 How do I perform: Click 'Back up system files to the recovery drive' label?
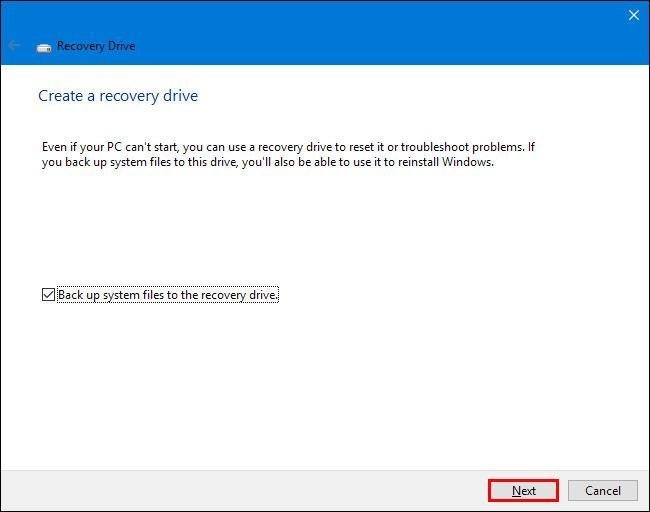coord(168,295)
